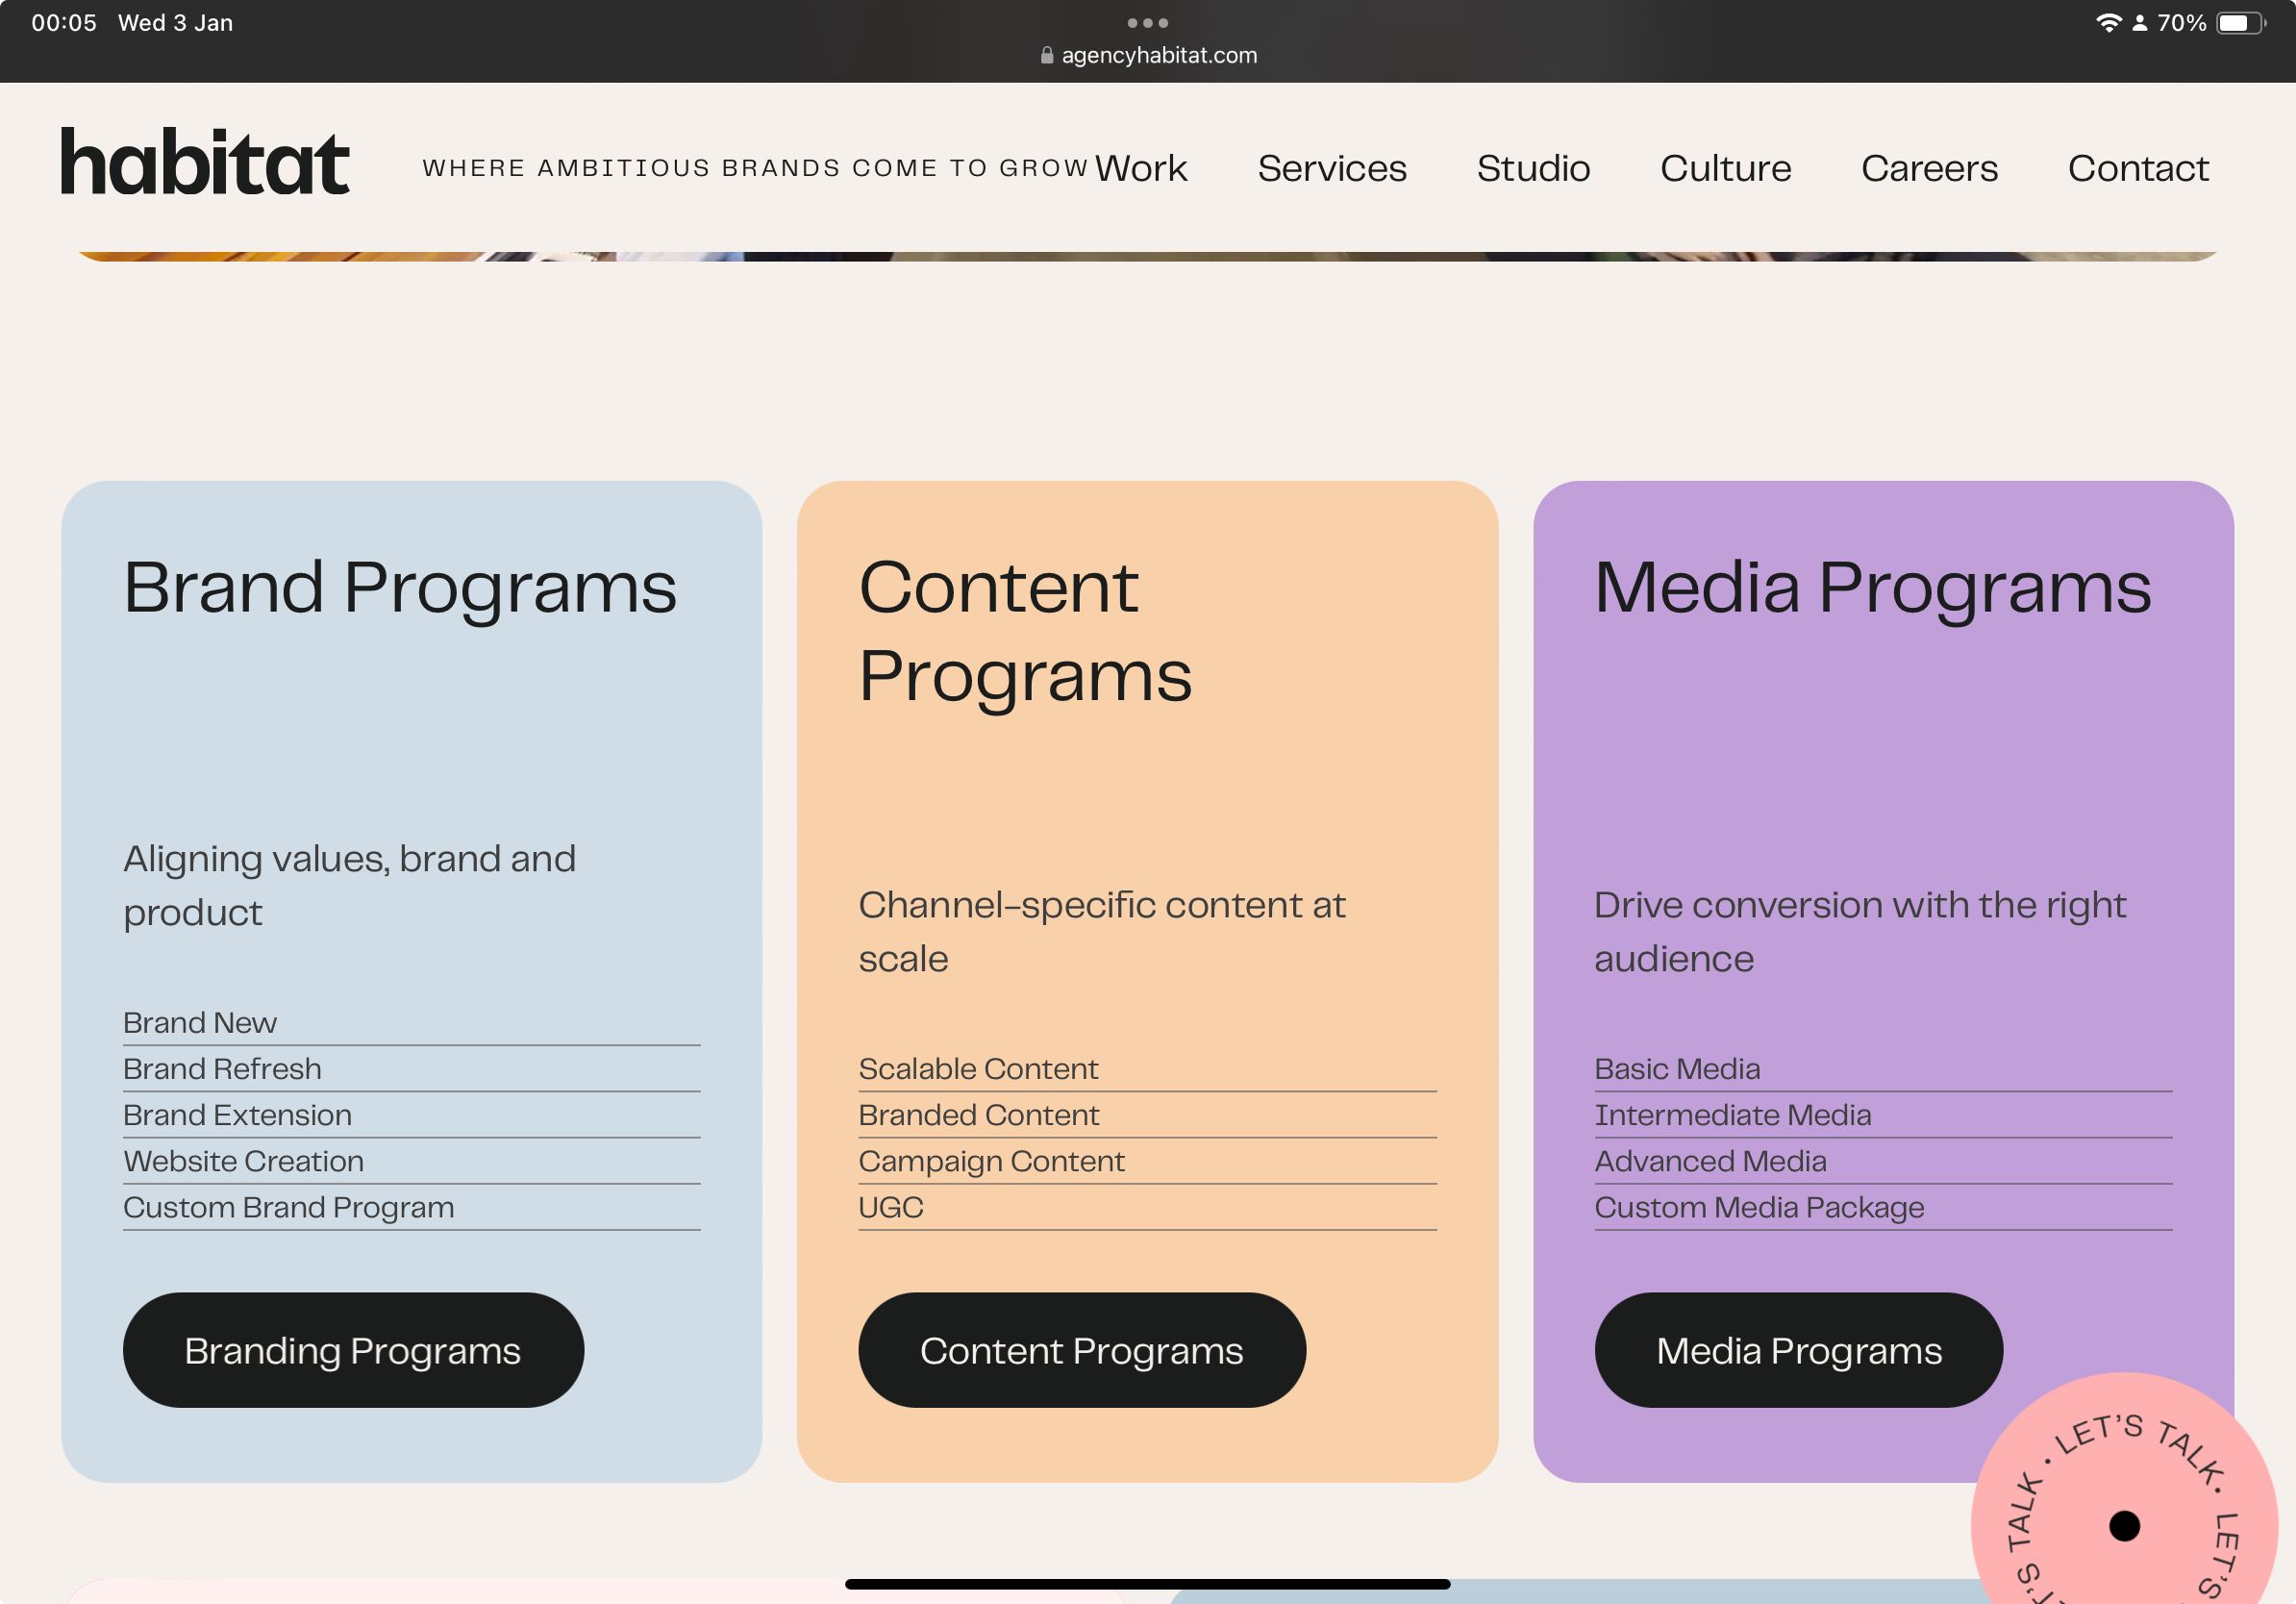2296x1604 pixels.
Task: Click the agencyhabitat.com address bar
Action: [x=1158, y=56]
